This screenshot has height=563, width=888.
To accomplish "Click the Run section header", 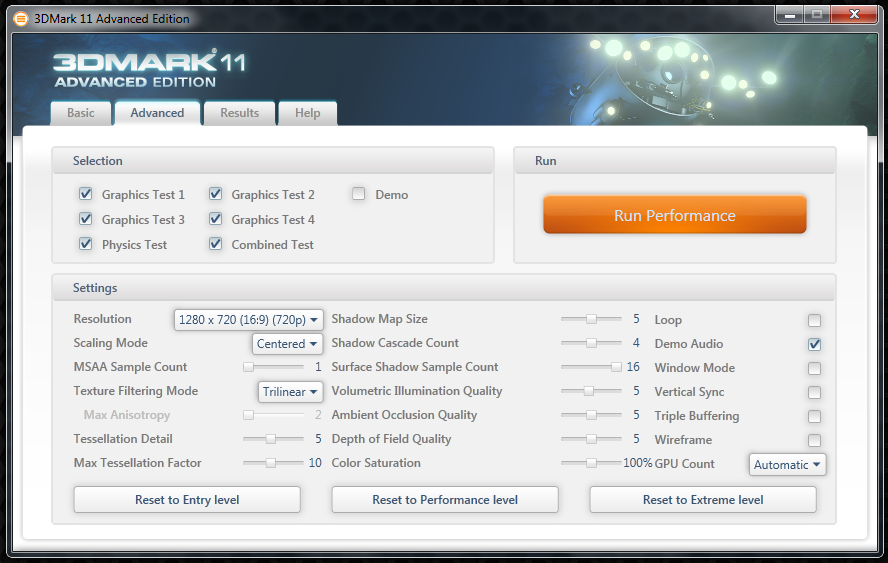I will pos(674,161).
